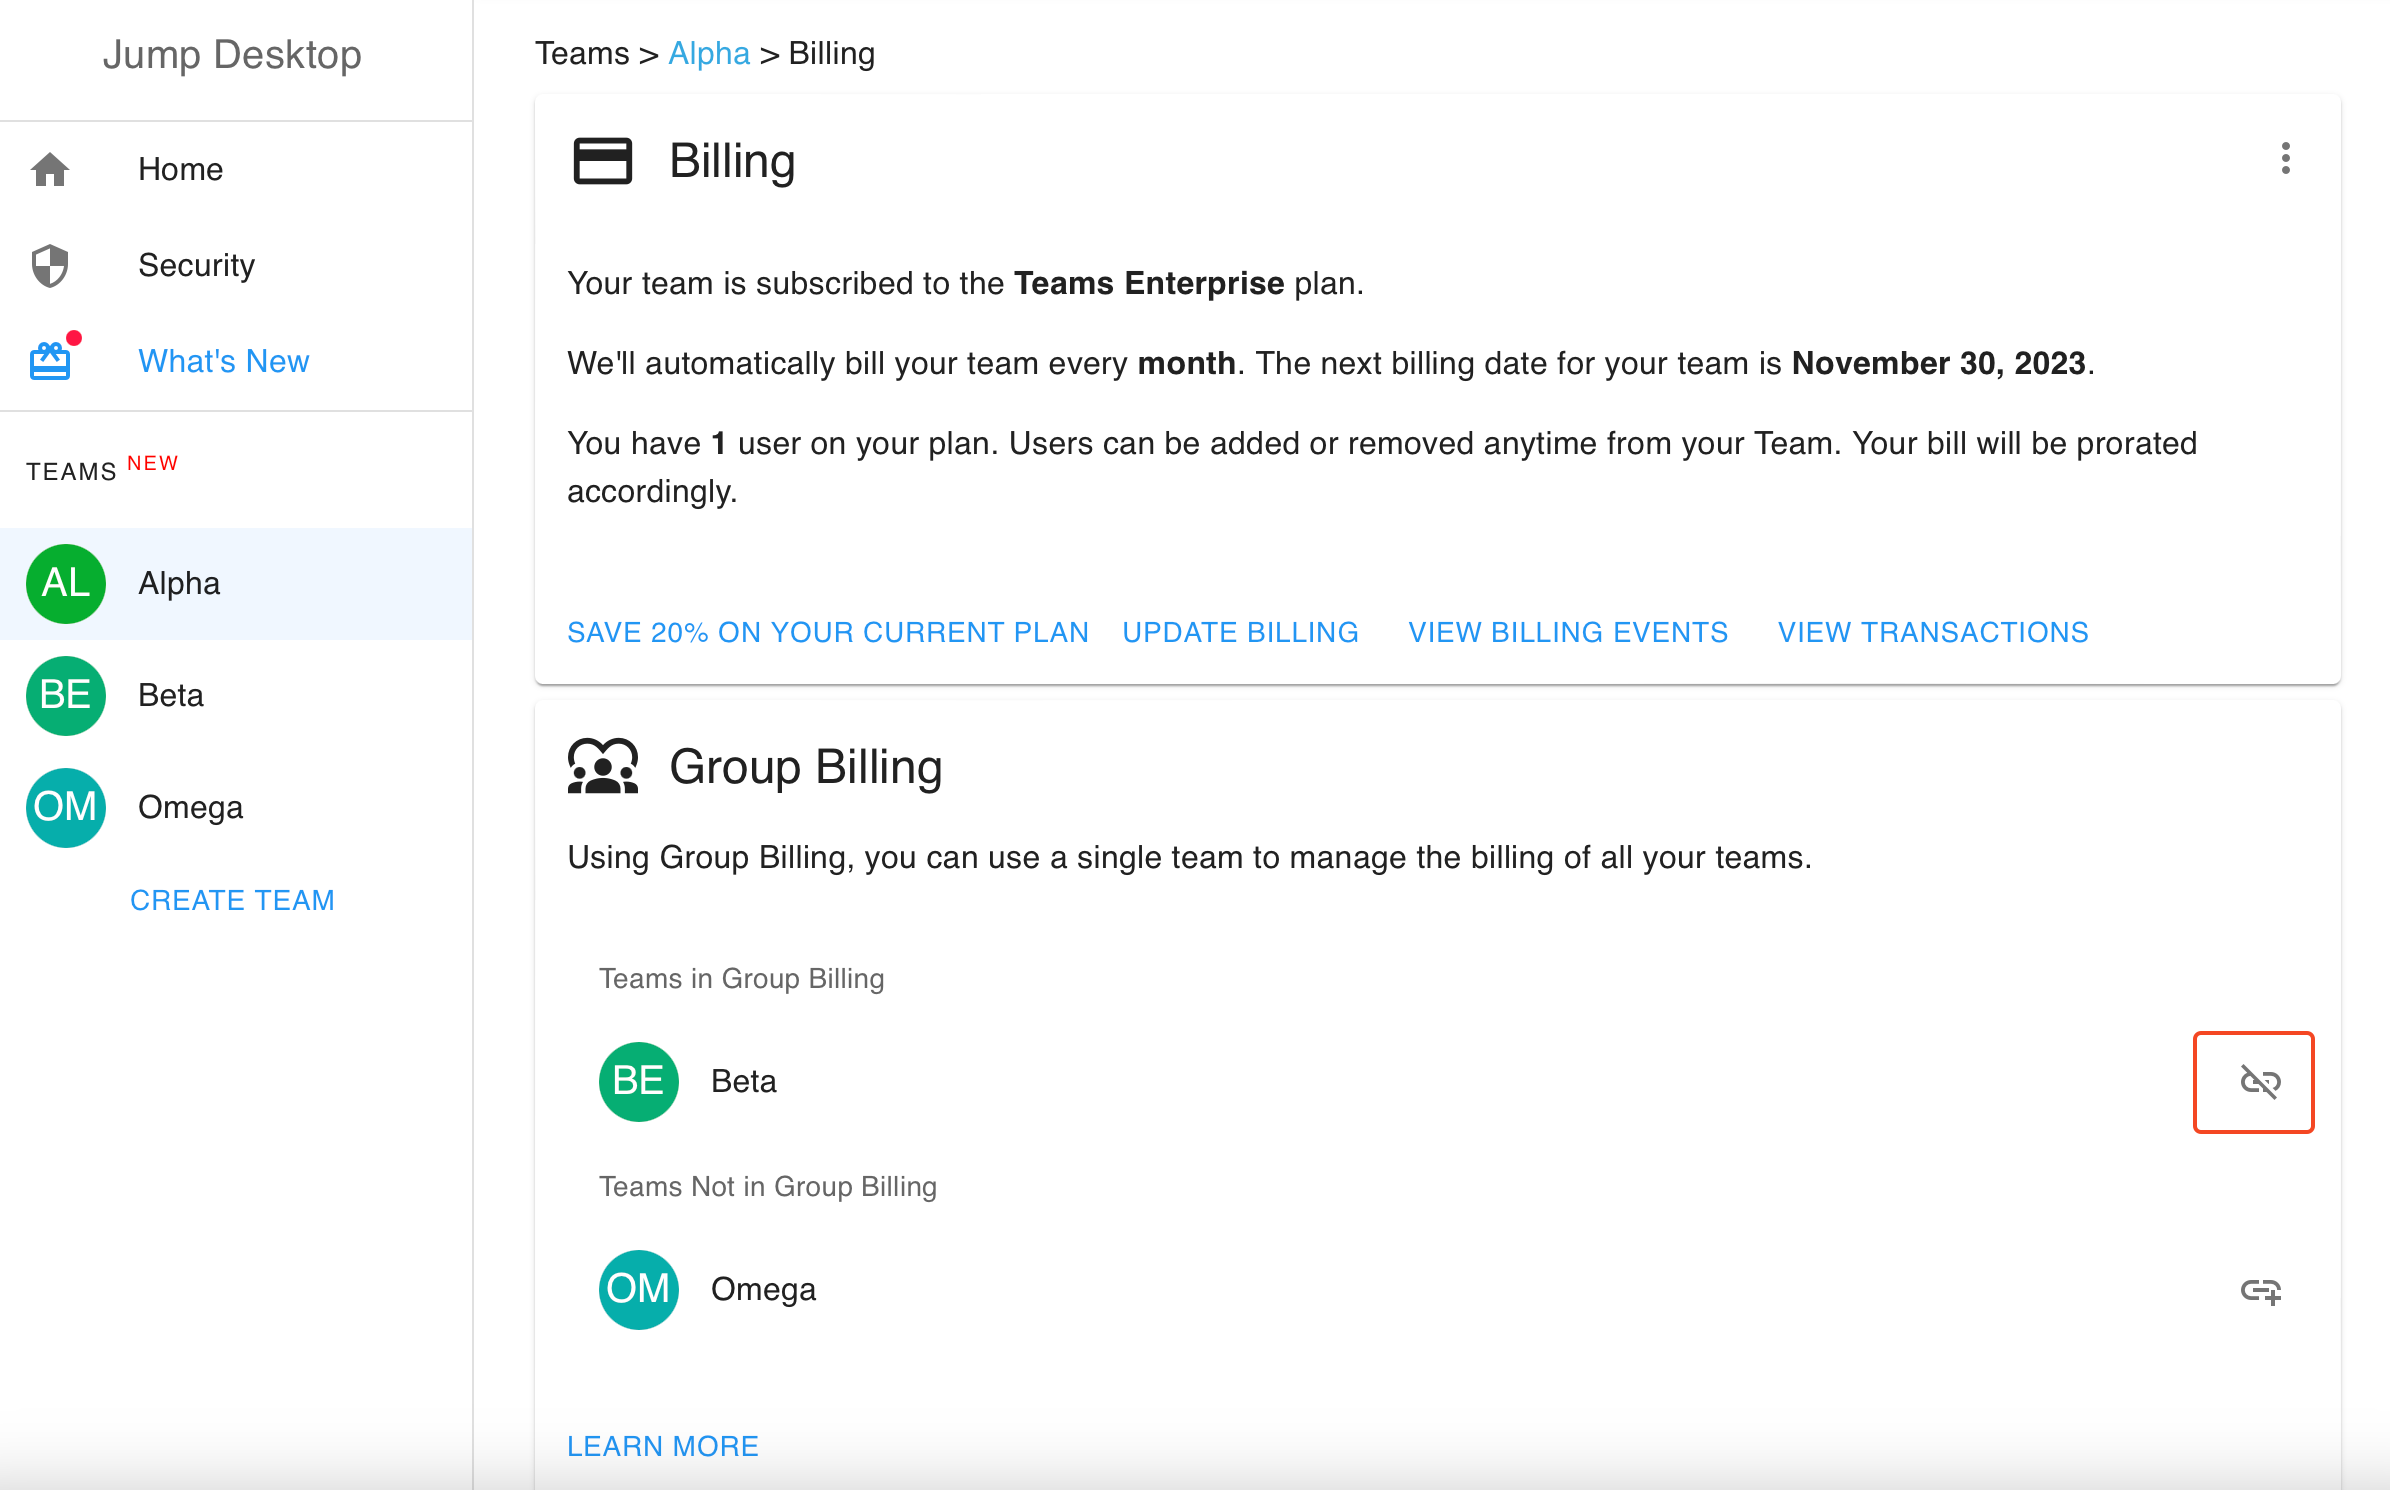Click the AL avatar in the sidebar
This screenshot has width=2390, height=1490.
66,583
